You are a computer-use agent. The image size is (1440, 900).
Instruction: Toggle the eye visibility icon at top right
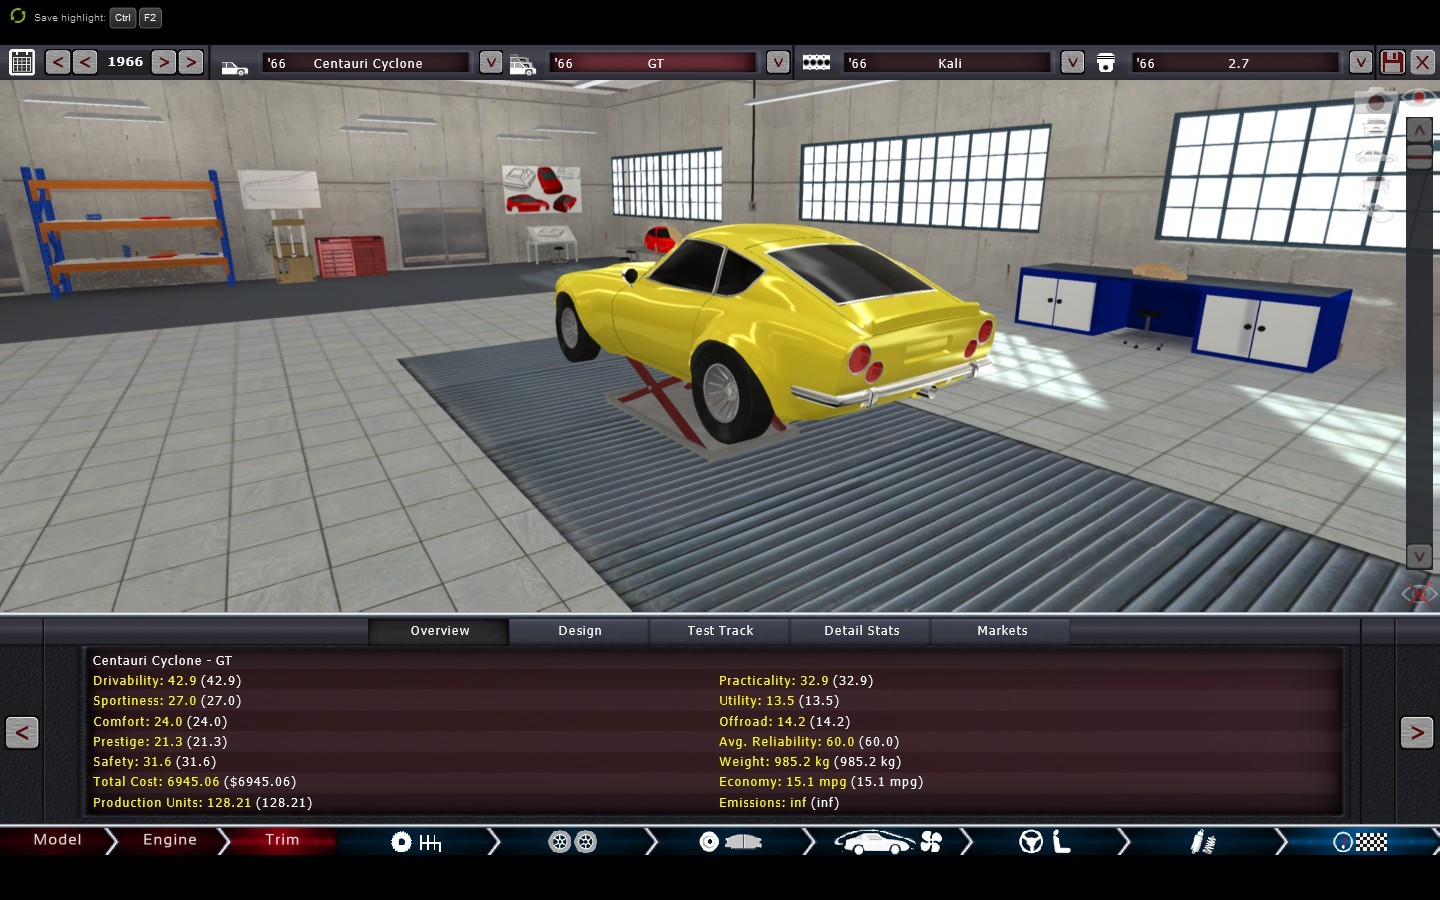click(1419, 97)
